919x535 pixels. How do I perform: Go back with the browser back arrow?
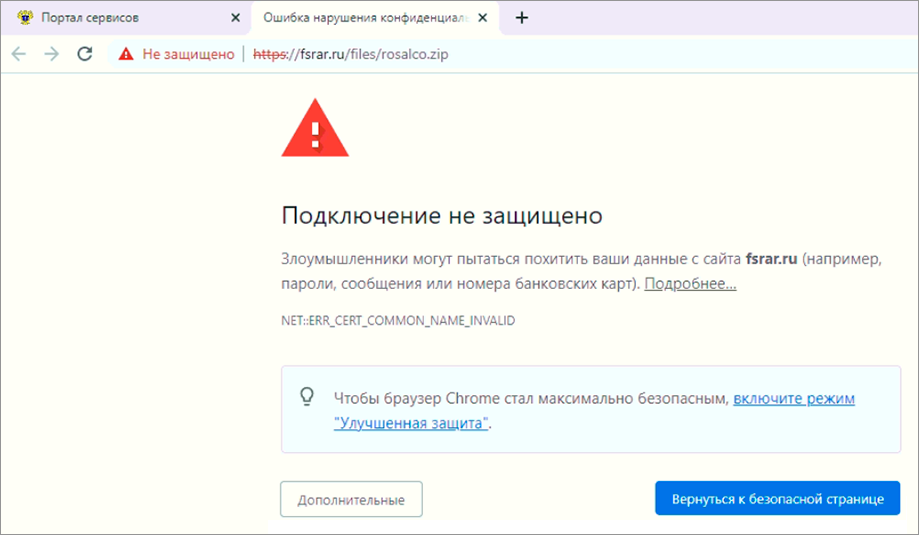(19, 54)
